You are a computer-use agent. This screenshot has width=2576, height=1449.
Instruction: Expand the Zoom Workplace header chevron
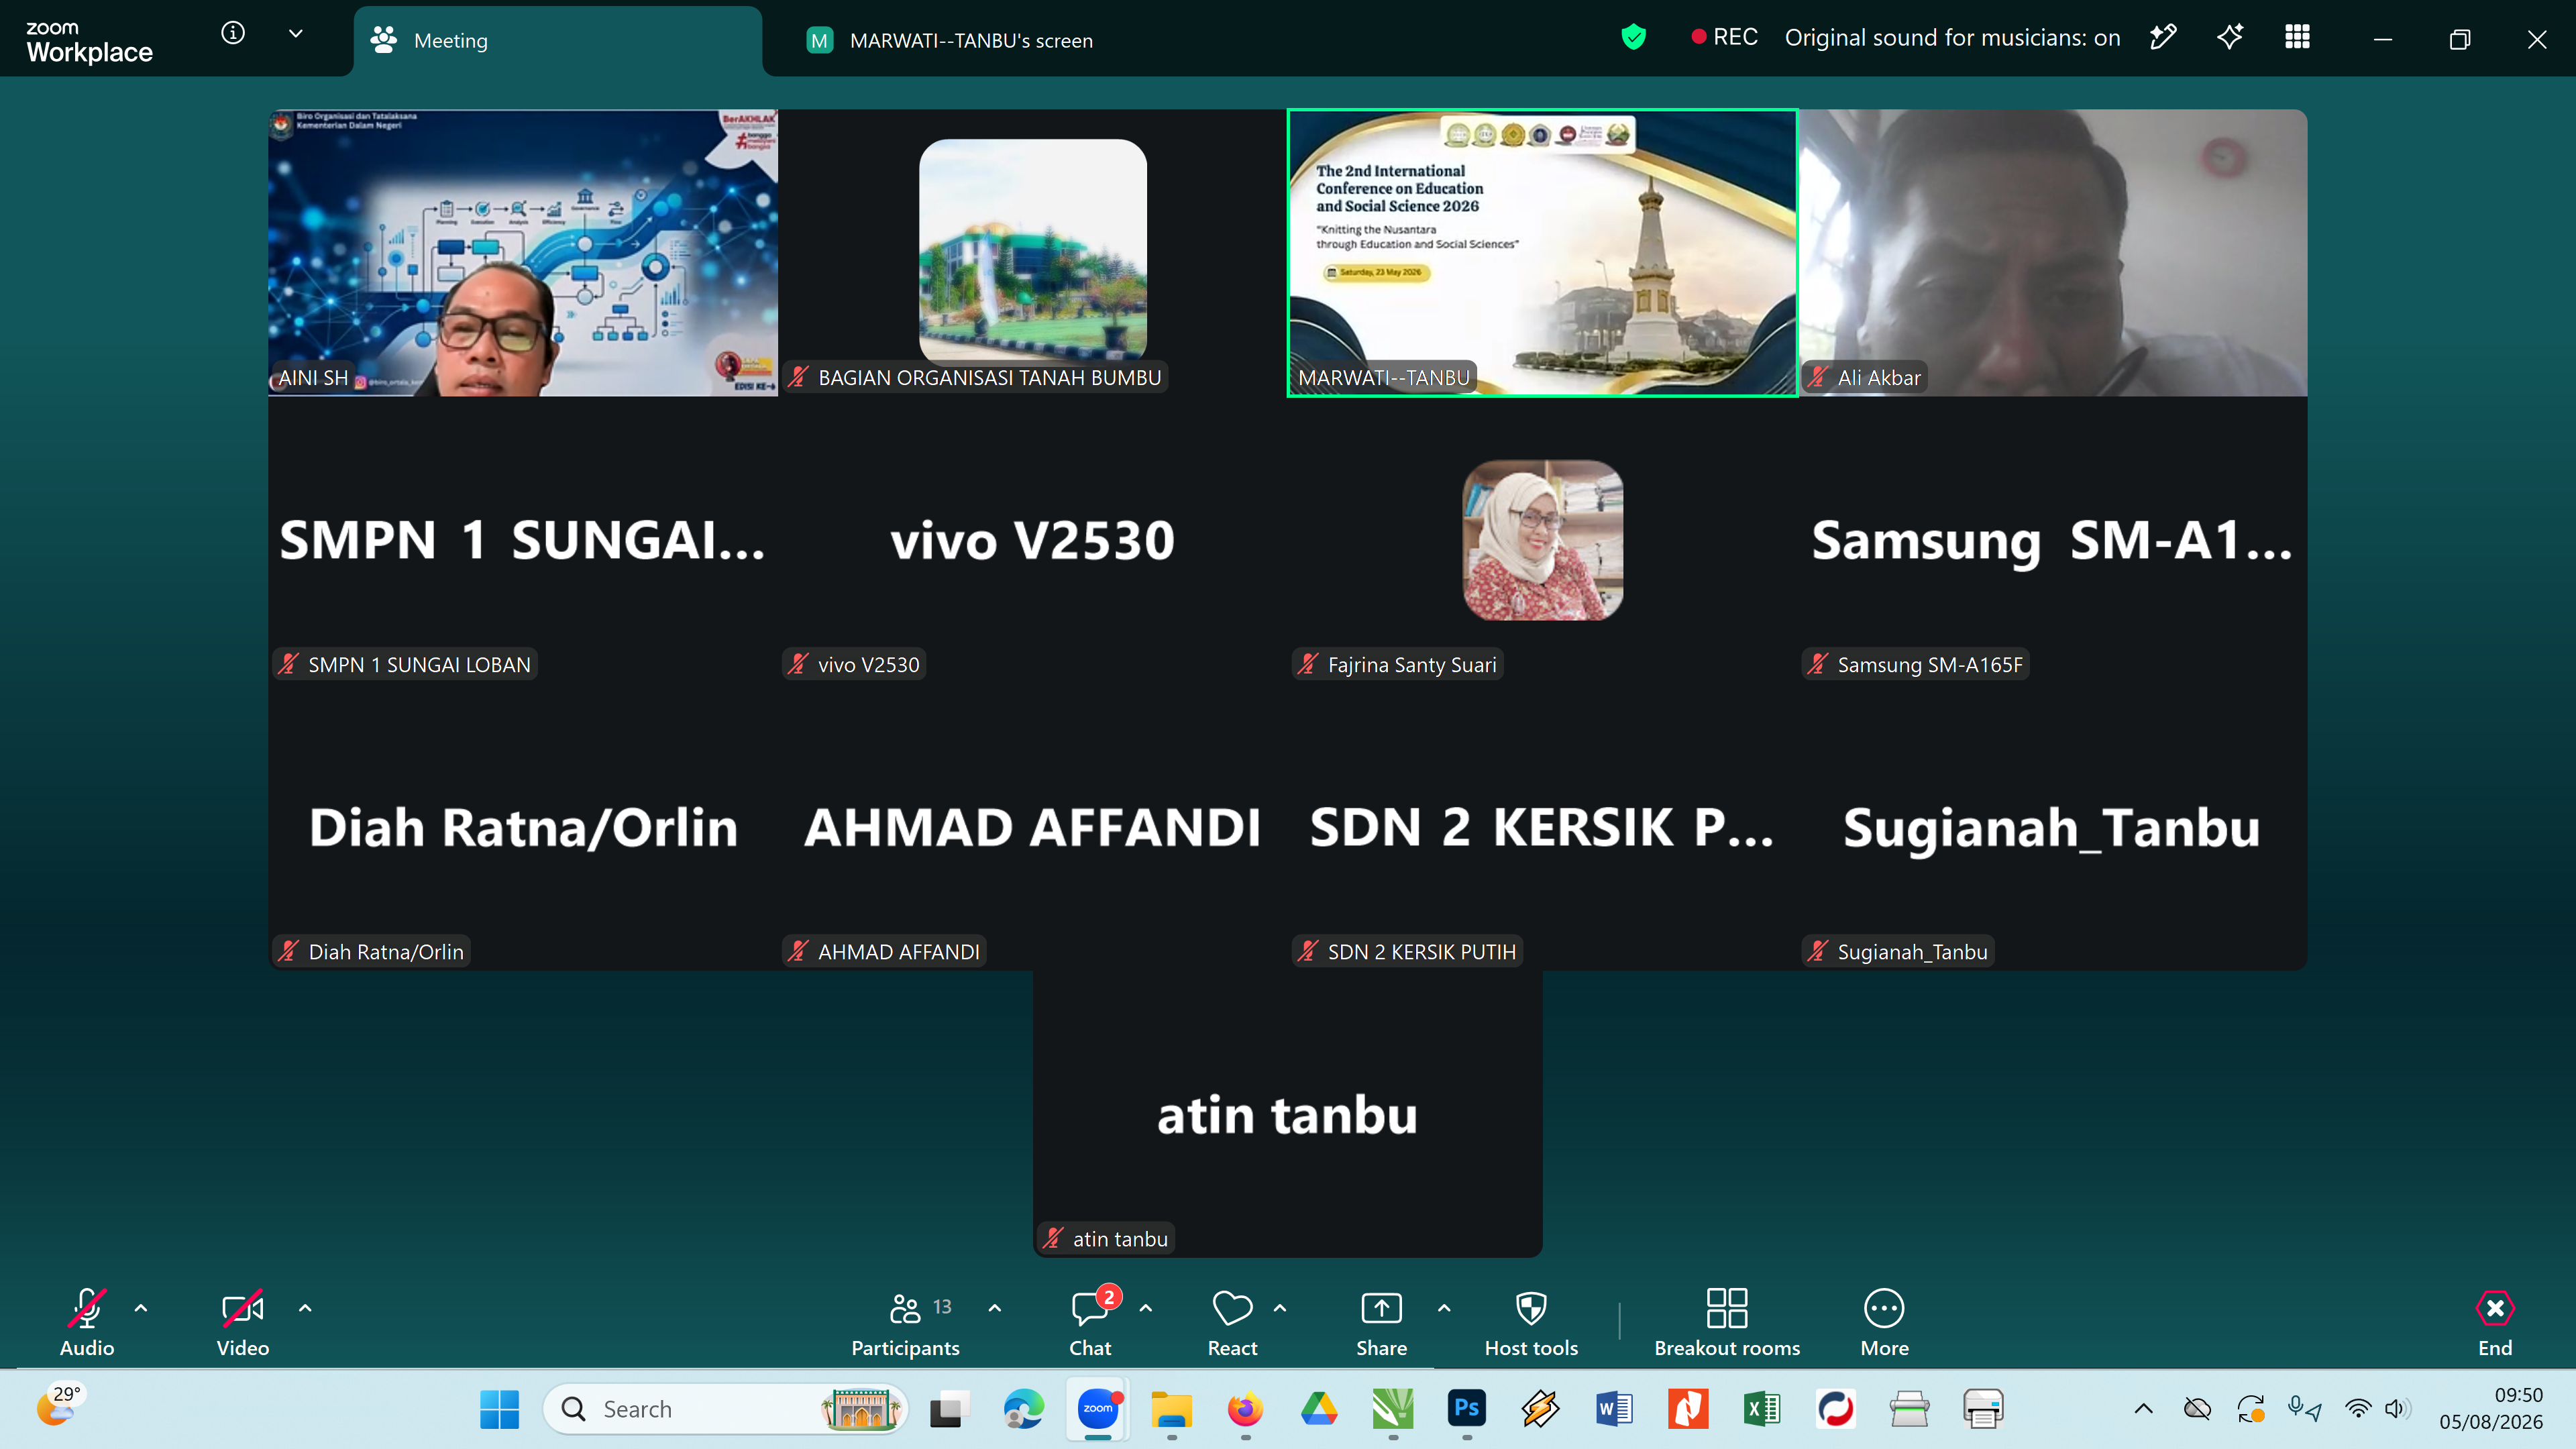296,33
